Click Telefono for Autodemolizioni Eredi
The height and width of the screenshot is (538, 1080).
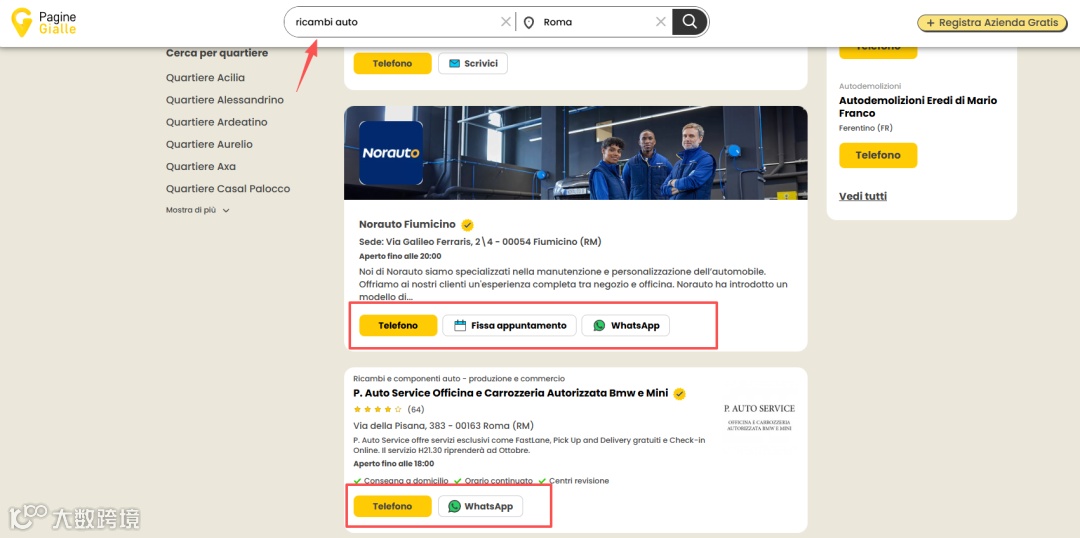878,155
